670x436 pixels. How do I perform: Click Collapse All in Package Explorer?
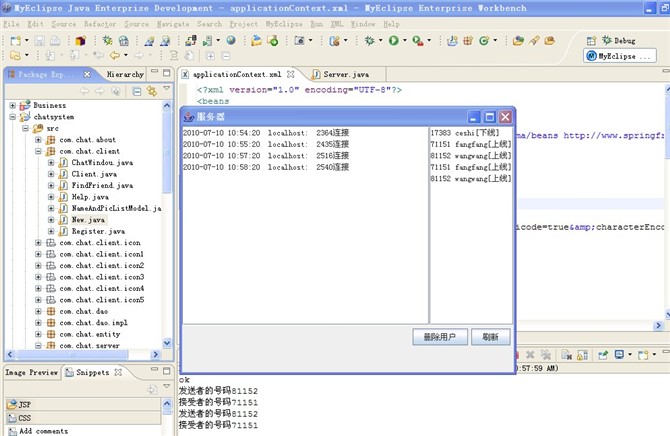pyautogui.click(x=137, y=91)
